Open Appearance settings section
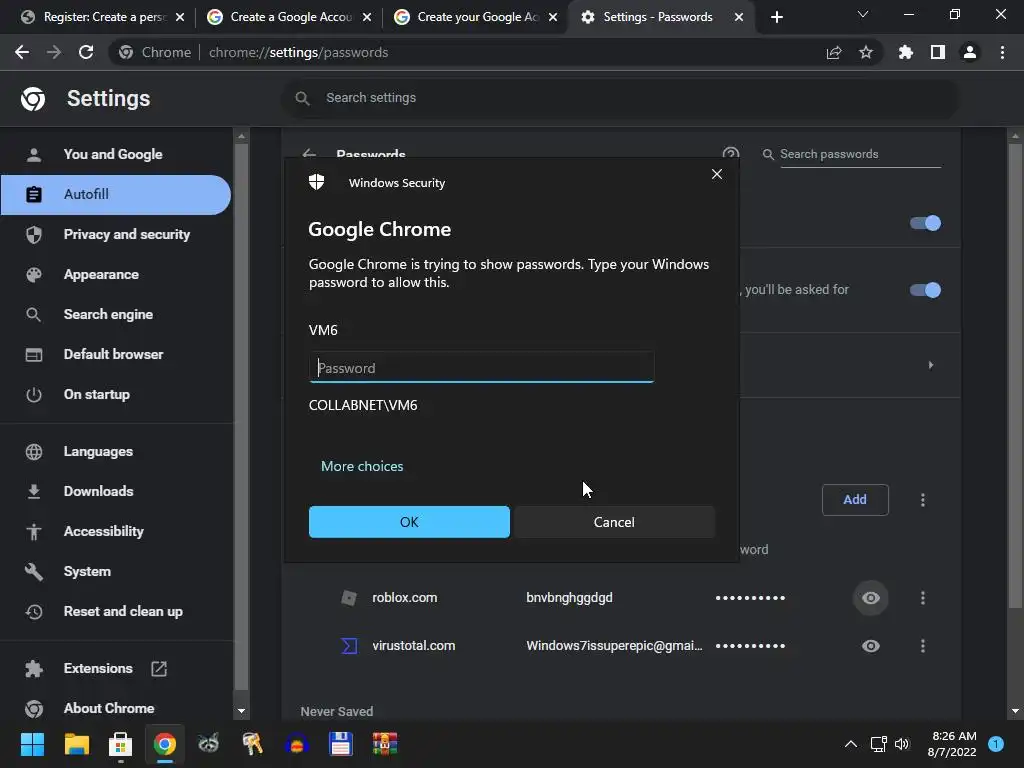Screen dimensions: 1024x768 (116, 274)
